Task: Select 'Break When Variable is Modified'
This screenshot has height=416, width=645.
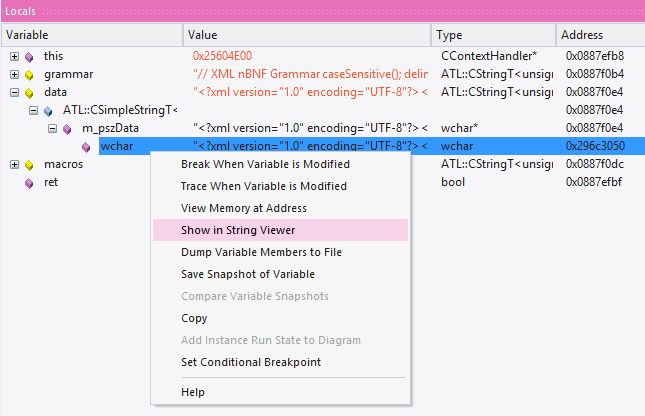Action: [265, 164]
